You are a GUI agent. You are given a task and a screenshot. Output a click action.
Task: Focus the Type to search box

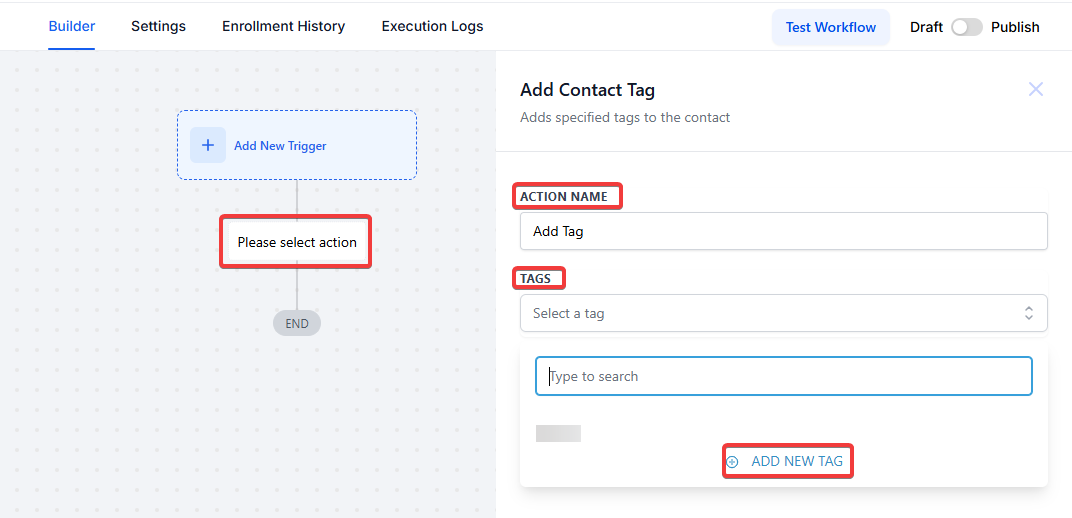tap(783, 376)
